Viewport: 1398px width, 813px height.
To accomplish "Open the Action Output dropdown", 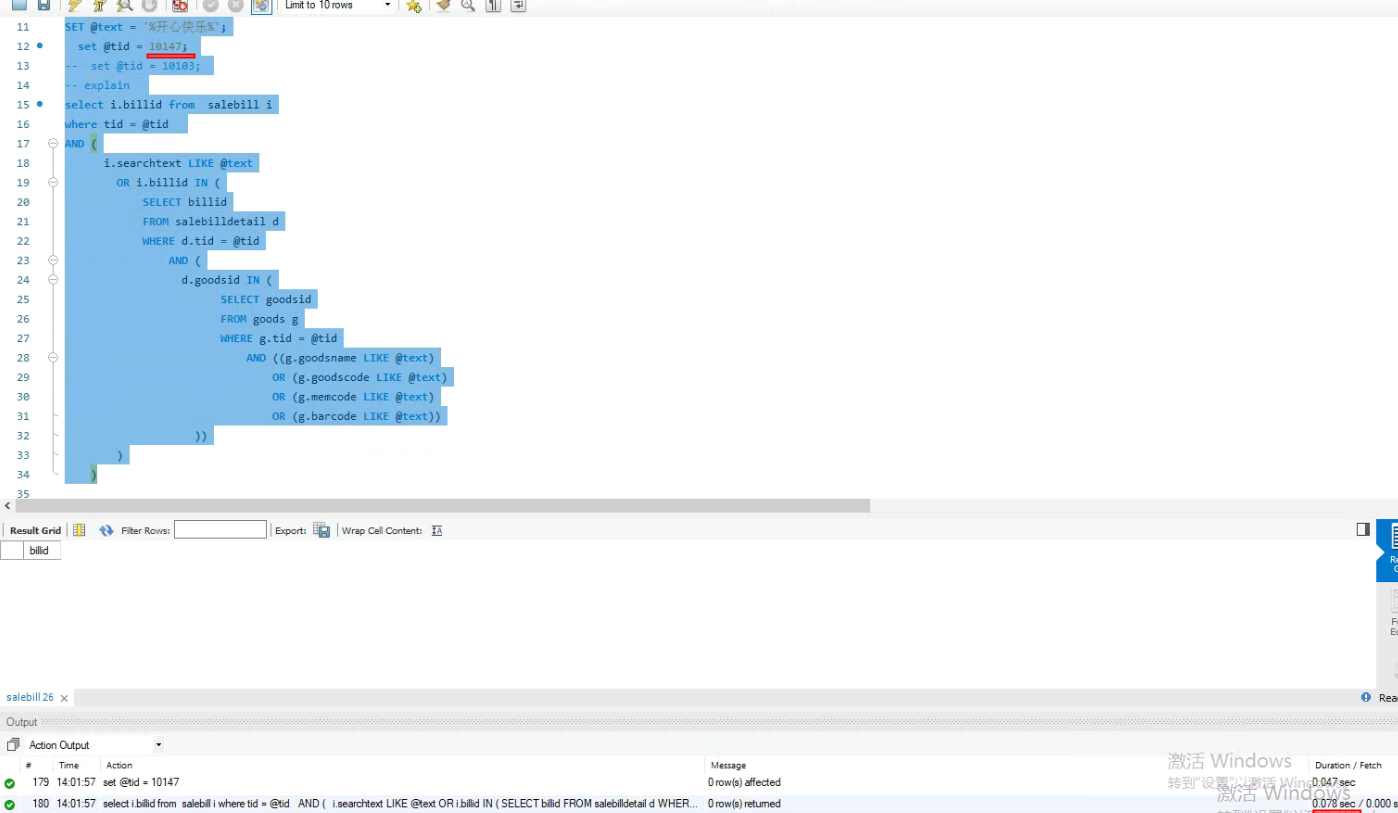I will [158, 745].
